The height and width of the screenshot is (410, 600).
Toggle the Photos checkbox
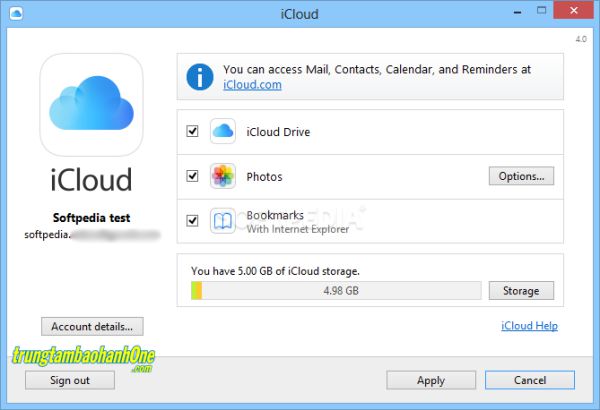[192, 176]
